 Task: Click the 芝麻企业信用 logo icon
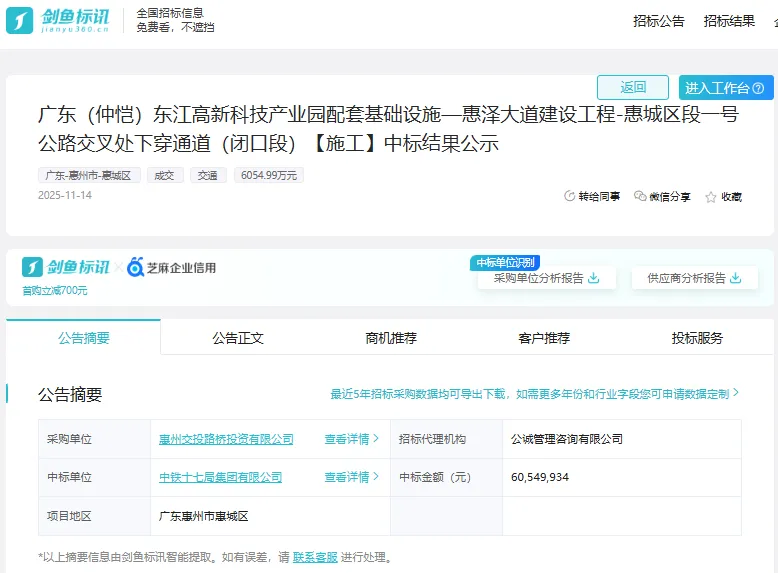(136, 268)
